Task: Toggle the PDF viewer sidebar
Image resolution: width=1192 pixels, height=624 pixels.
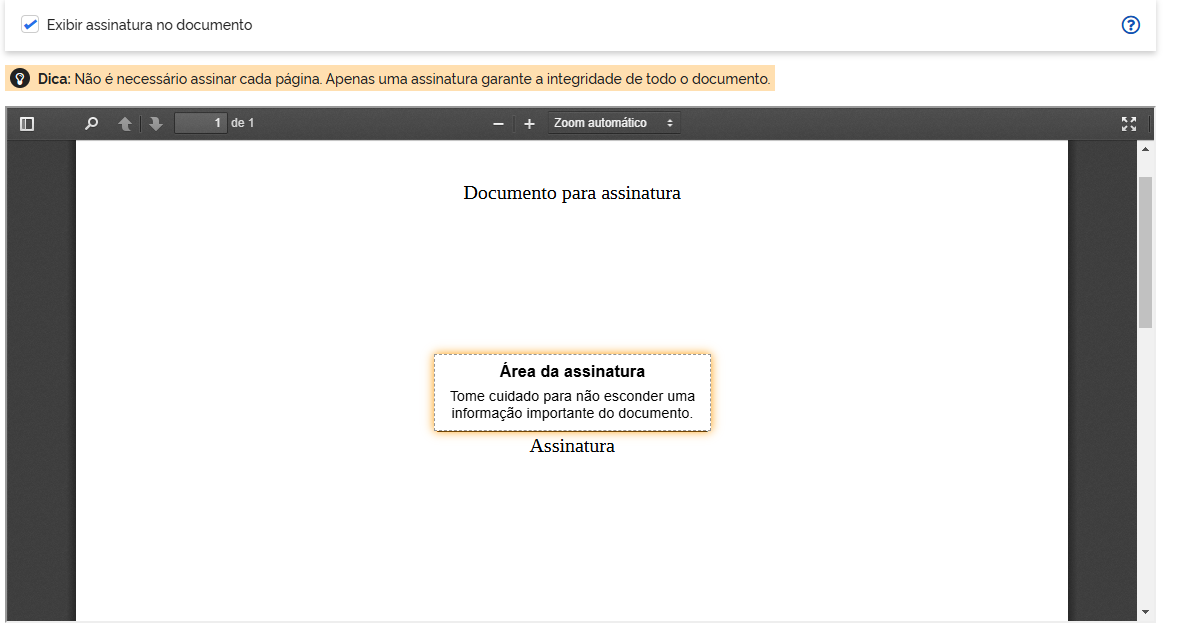Action: pyautogui.click(x=27, y=124)
